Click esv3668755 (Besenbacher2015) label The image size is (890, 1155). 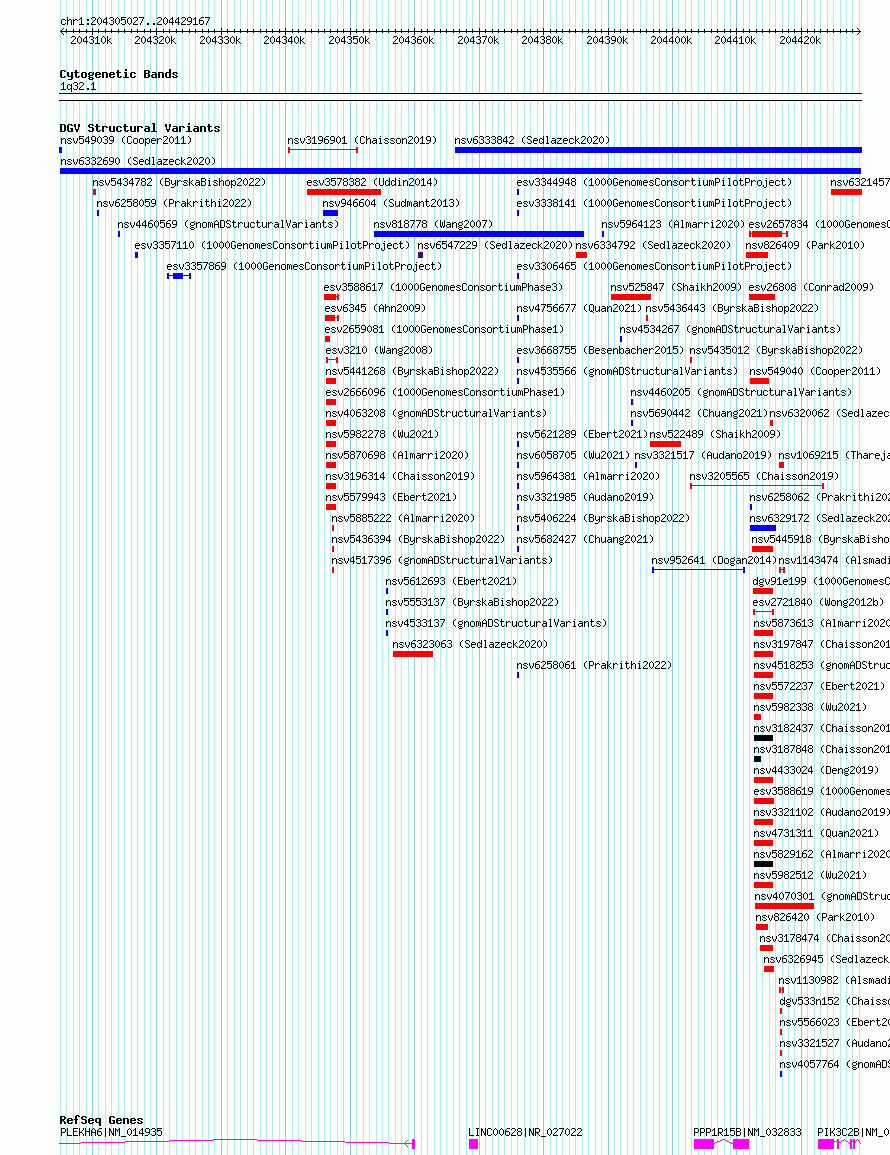[600, 350]
